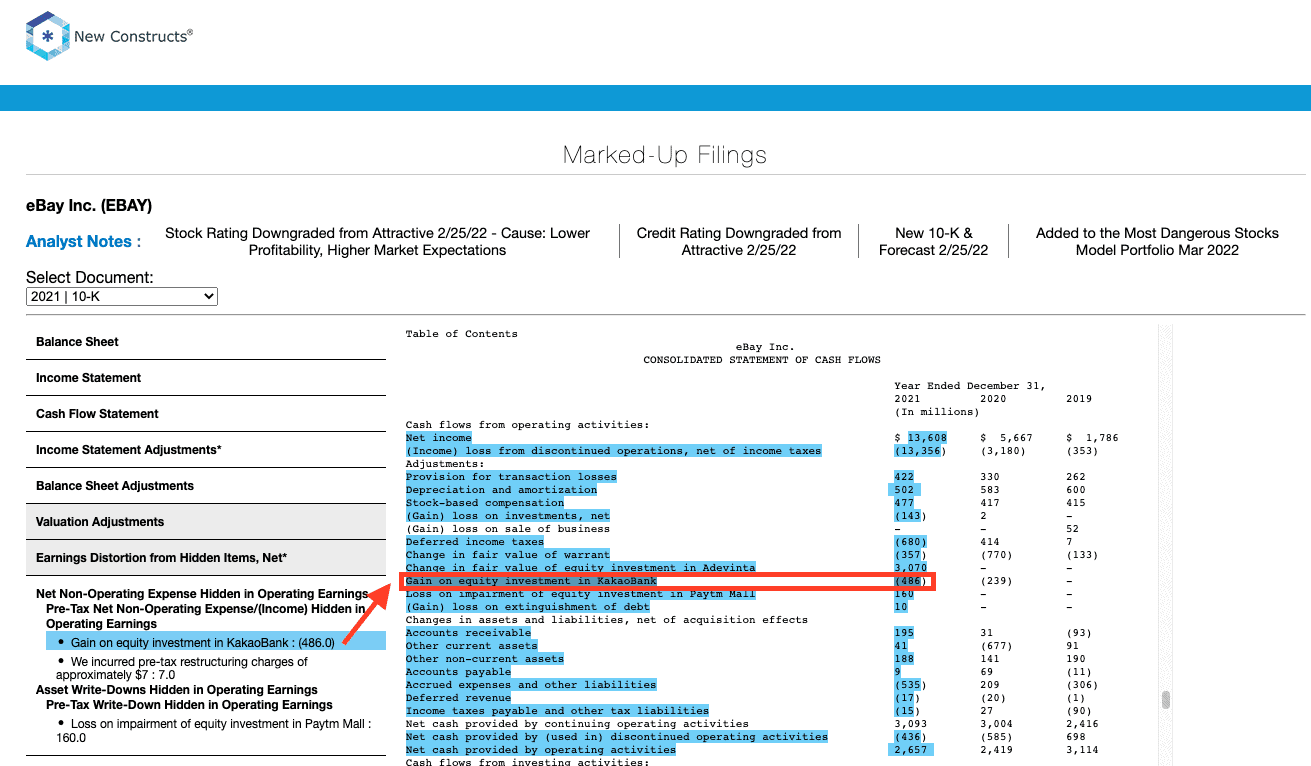Click Stock-based compensation line

(x=485, y=503)
